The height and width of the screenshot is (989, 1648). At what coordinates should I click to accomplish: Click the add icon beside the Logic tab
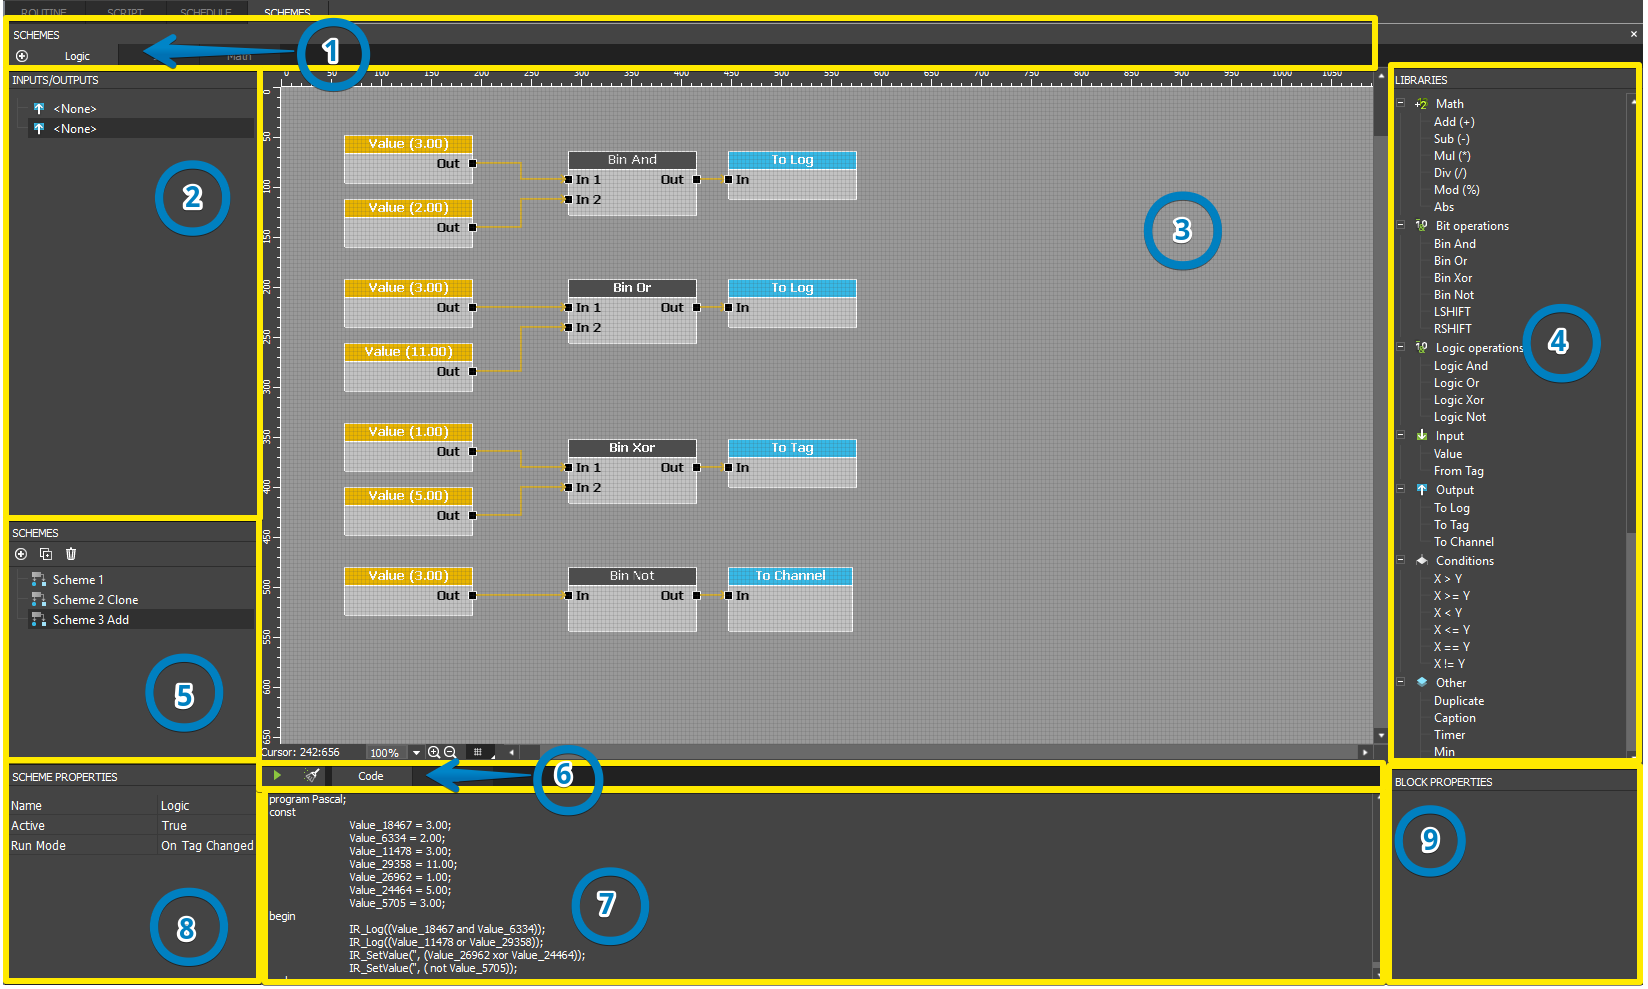pyautogui.click(x=22, y=56)
